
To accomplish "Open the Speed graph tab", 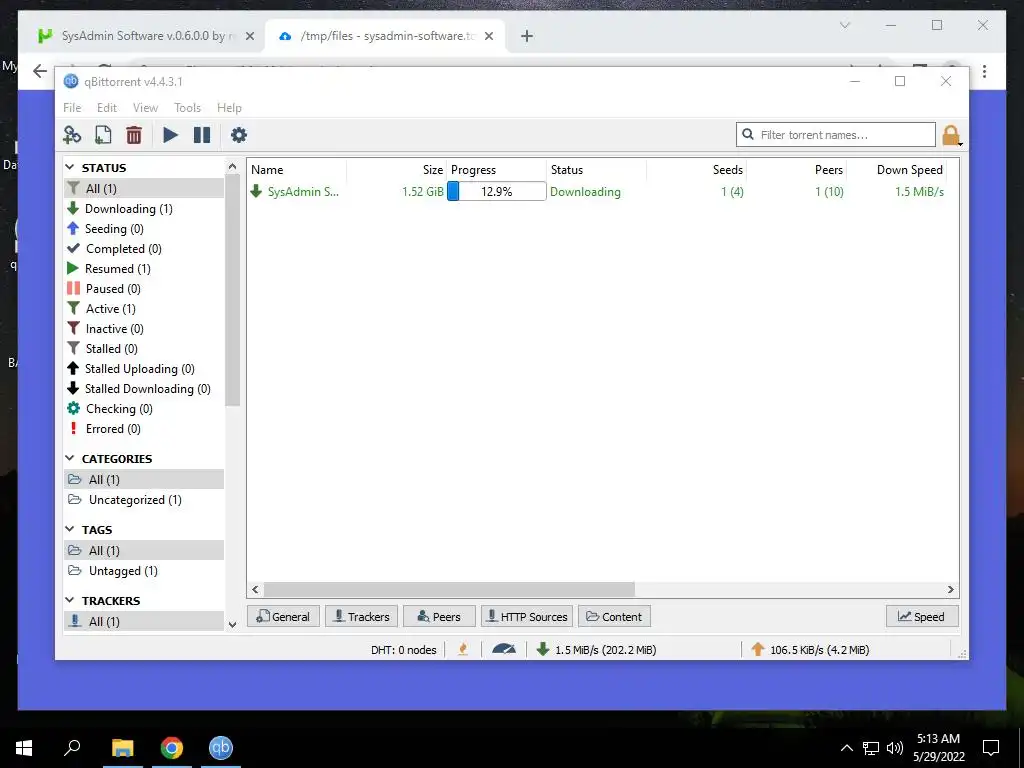I will click(922, 616).
